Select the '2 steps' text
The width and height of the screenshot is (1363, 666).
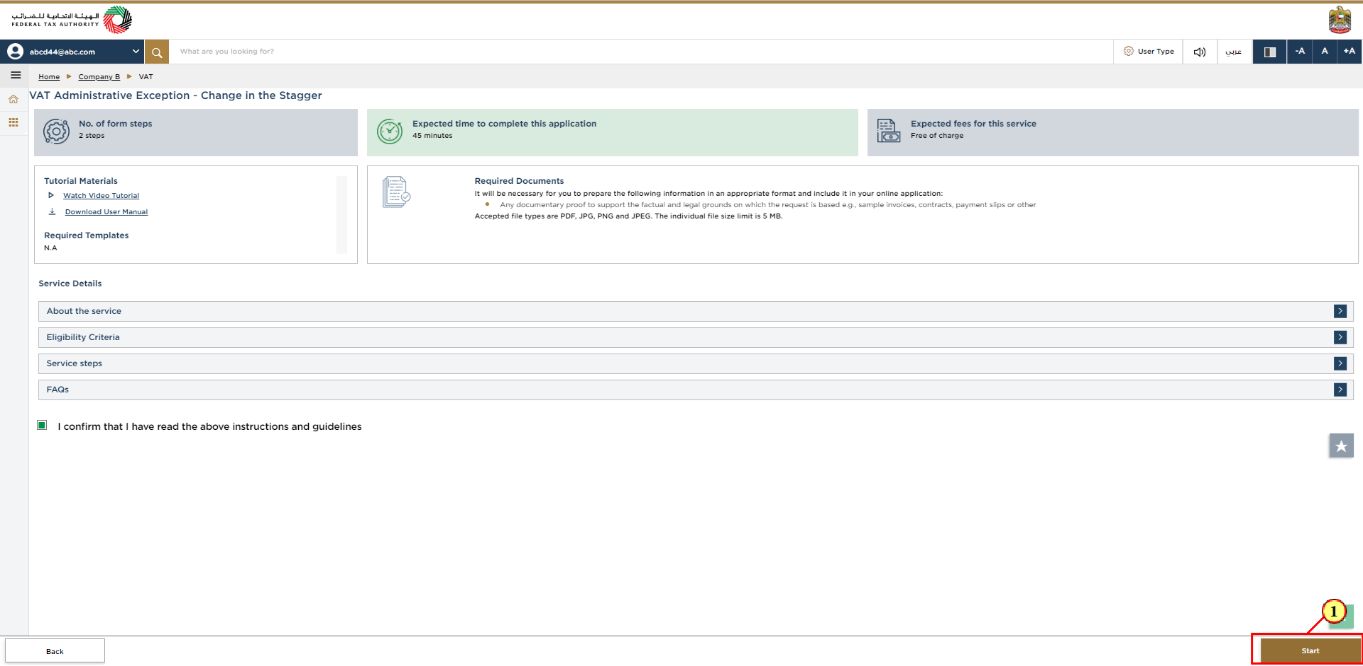[92, 136]
